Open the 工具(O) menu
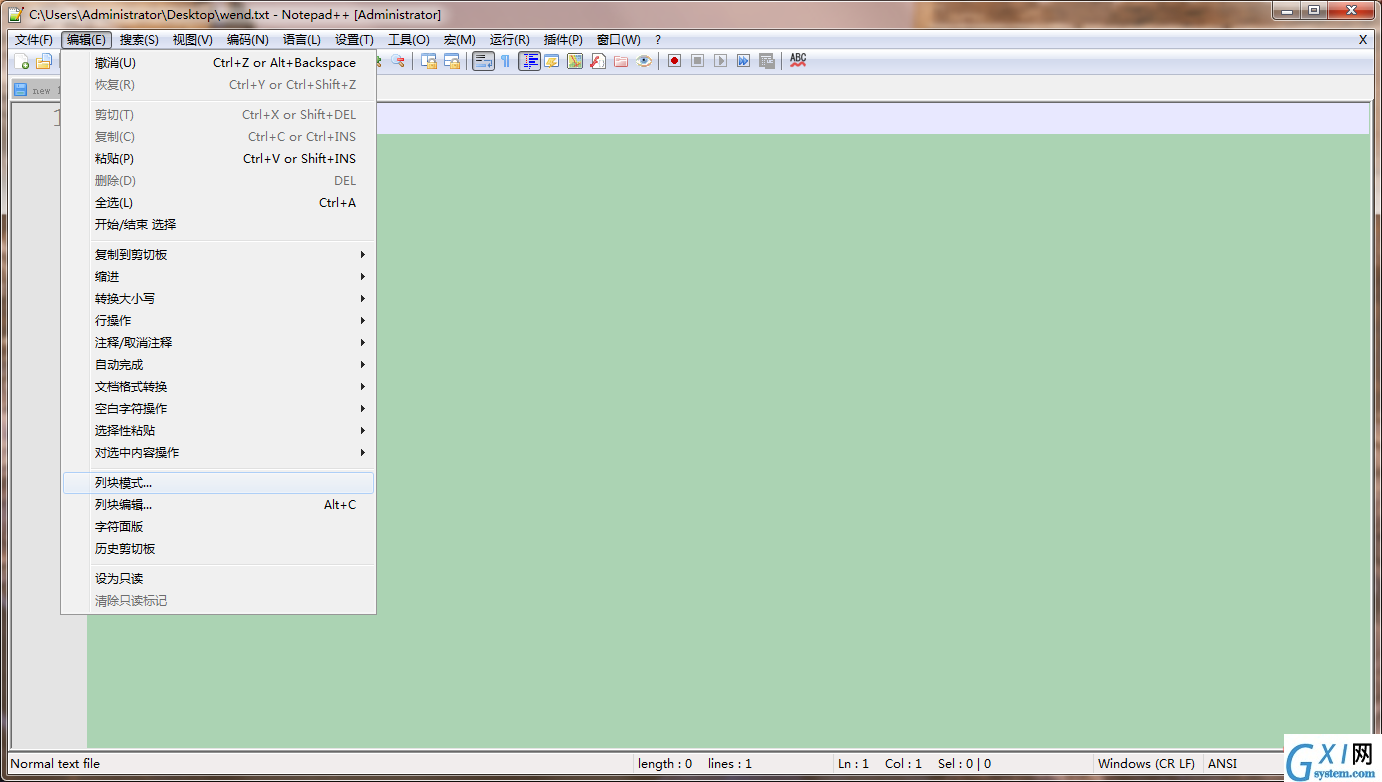Image resolution: width=1382 pixels, height=782 pixels. [x=408, y=40]
